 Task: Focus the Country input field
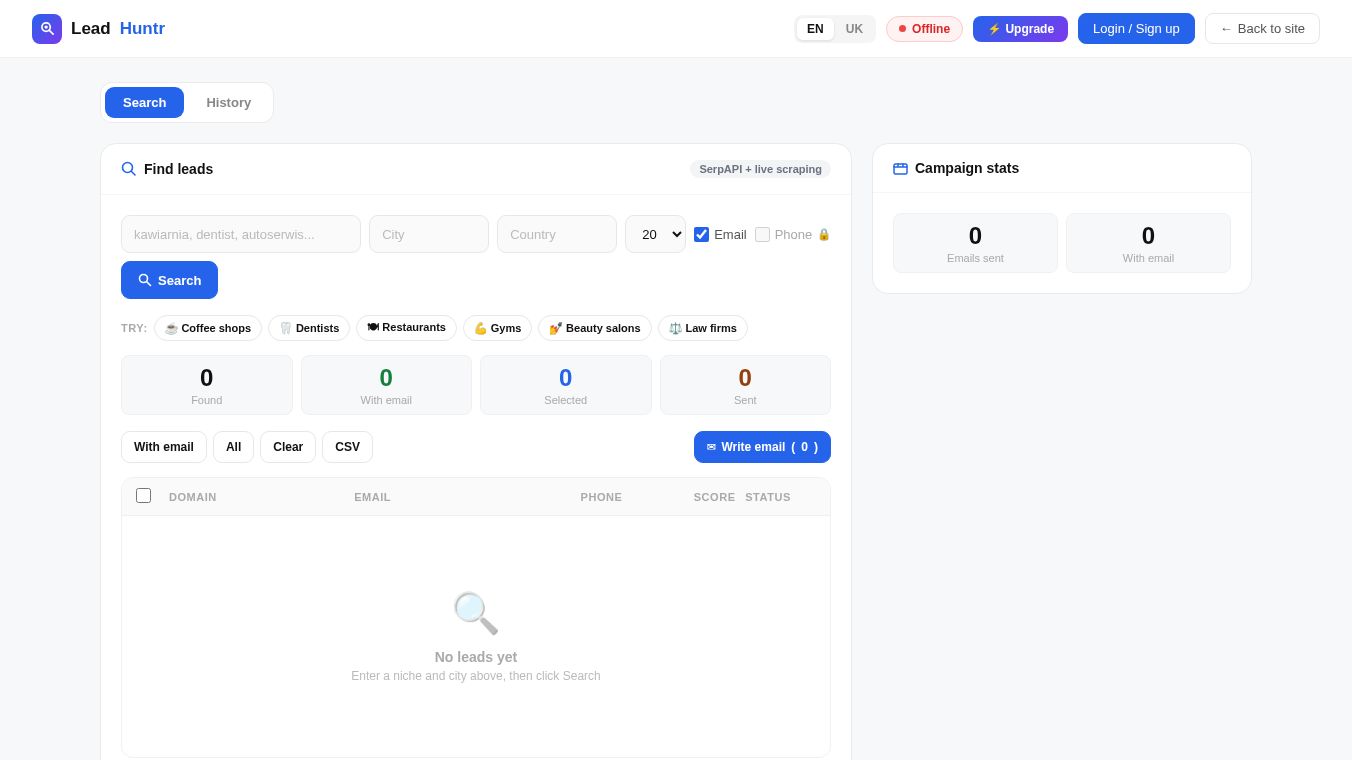point(557,234)
